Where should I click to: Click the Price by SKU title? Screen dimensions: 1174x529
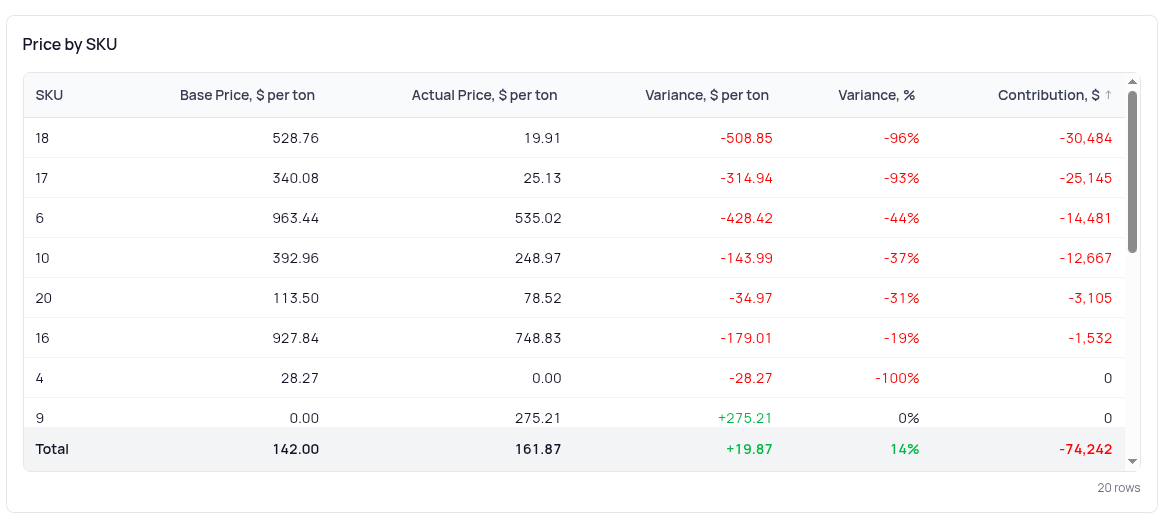(x=70, y=44)
